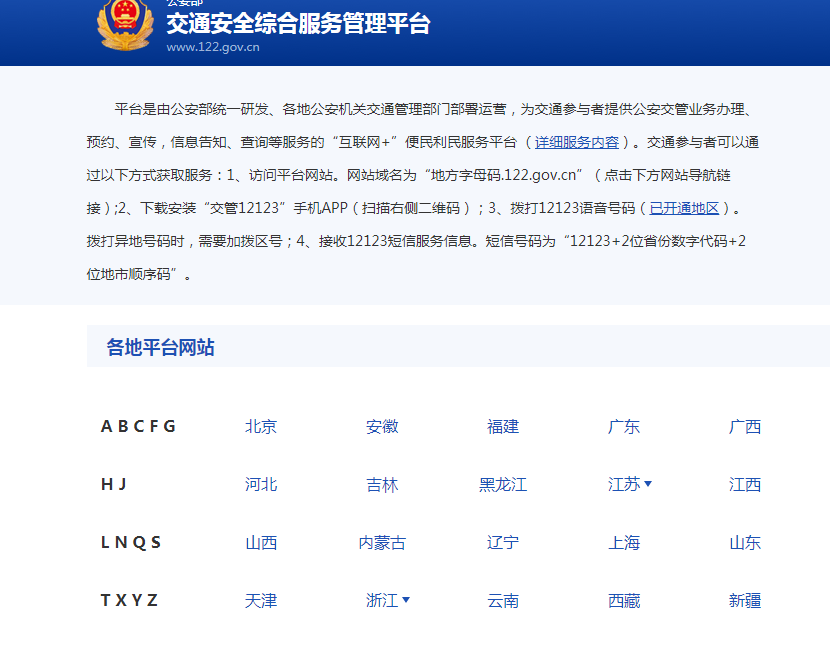Expand the 浙江 city dropdown arrow

pyautogui.click(x=406, y=600)
